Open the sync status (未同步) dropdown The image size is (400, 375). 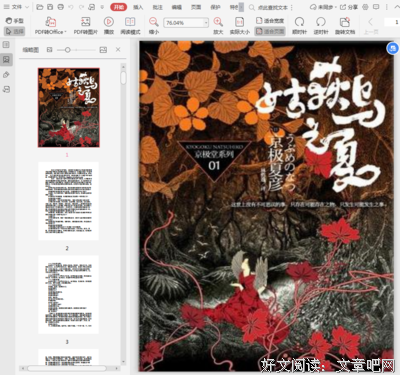coord(323,7)
